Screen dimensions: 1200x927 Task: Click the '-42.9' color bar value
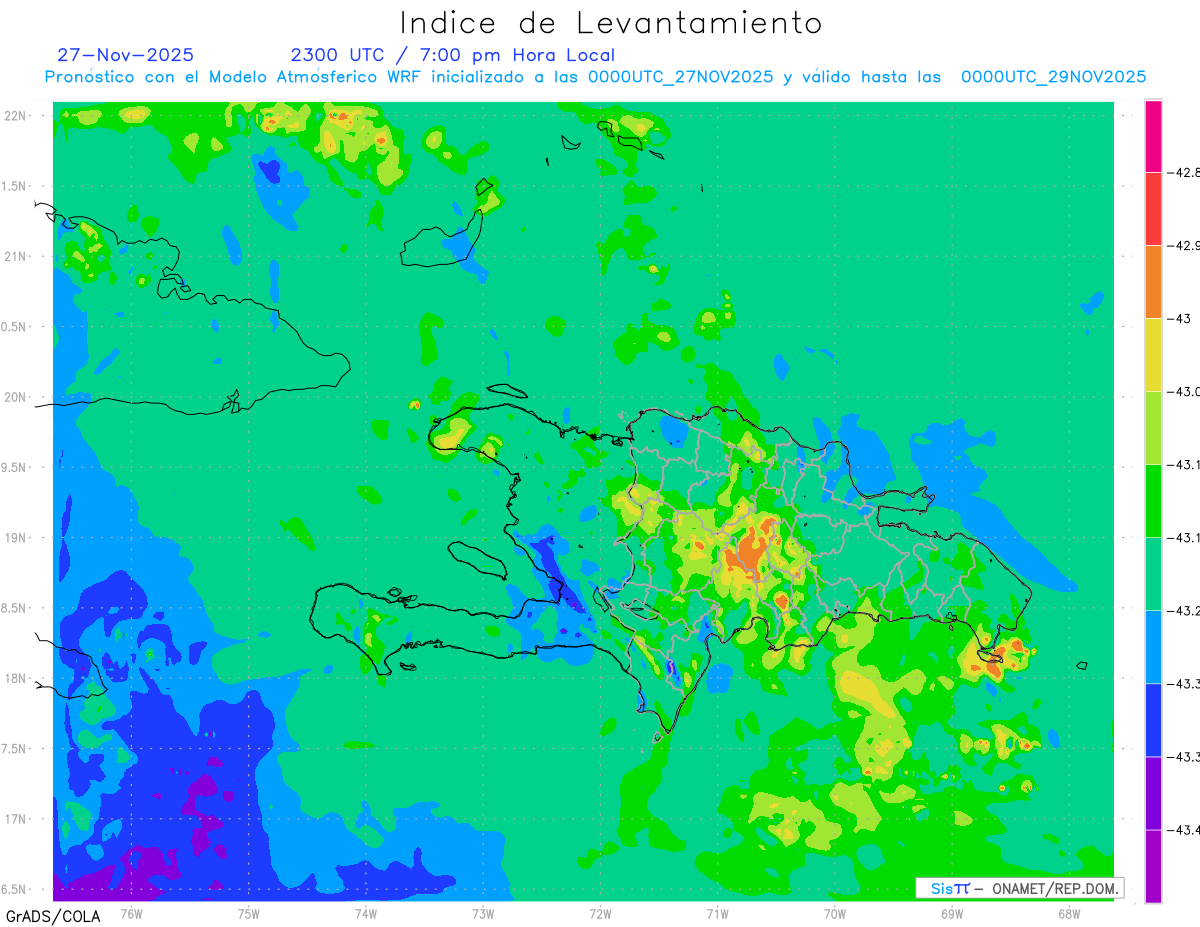[x=1185, y=246]
